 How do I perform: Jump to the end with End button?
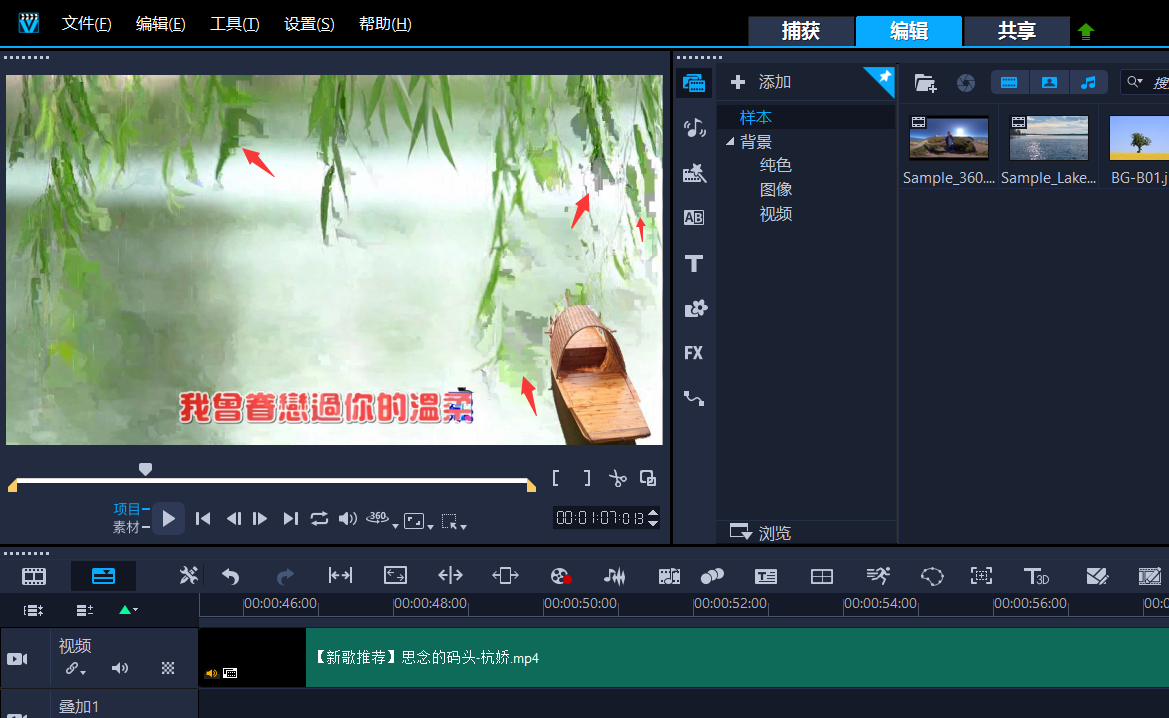(291, 518)
